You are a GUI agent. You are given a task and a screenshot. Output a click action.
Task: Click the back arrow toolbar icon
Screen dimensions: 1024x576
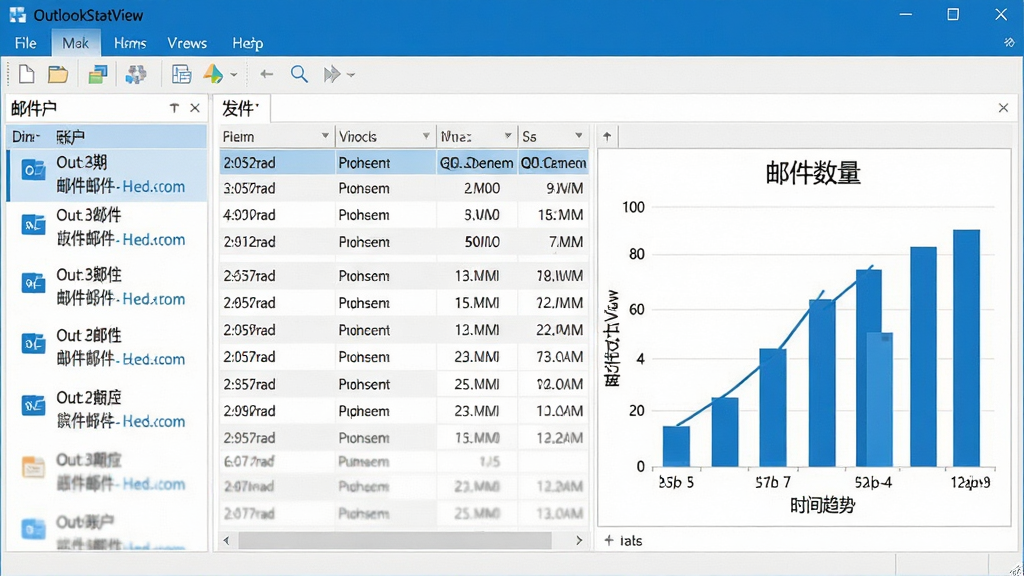tap(266, 74)
